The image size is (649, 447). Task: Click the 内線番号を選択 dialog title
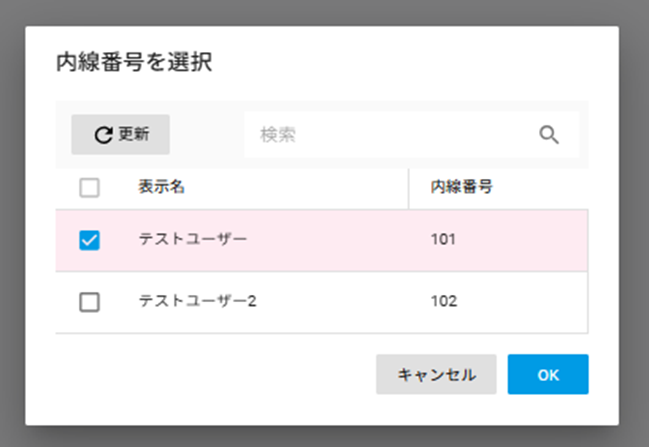click(133, 62)
